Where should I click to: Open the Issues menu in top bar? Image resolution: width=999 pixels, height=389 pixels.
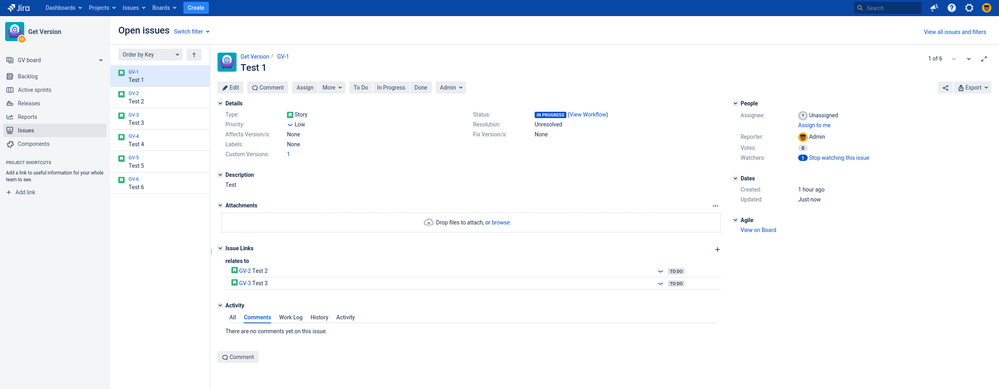pyautogui.click(x=134, y=8)
